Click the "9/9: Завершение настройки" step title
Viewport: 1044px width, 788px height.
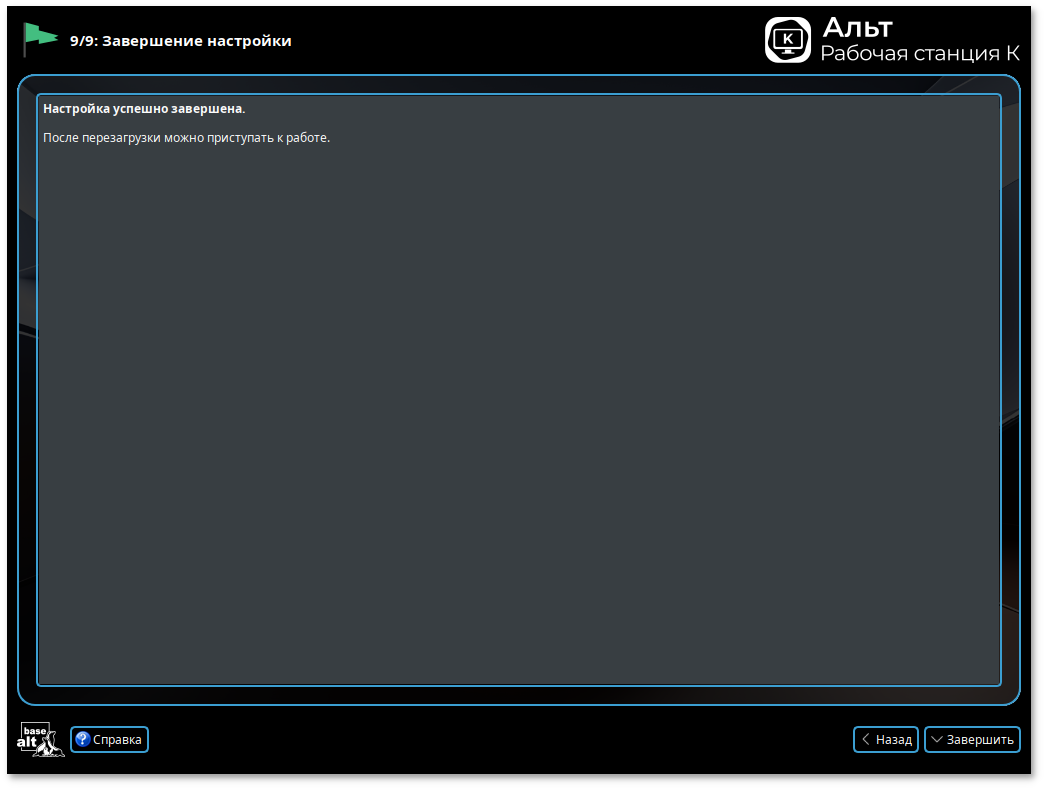181,41
